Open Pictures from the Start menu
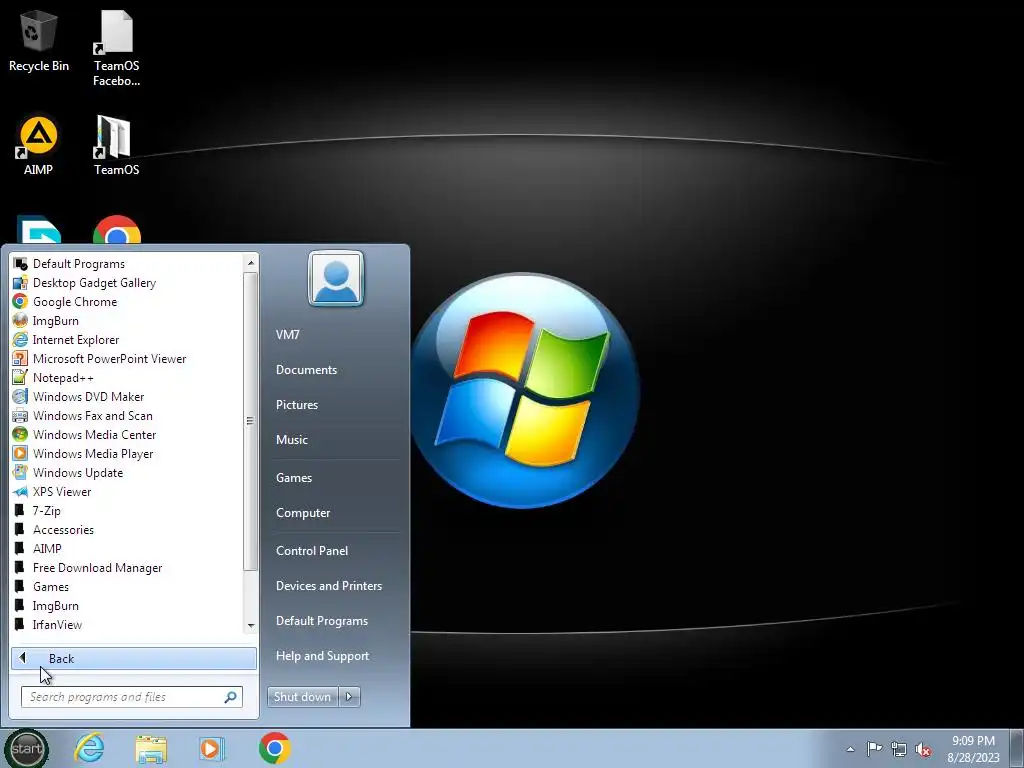This screenshot has height=768, width=1024. (x=297, y=405)
